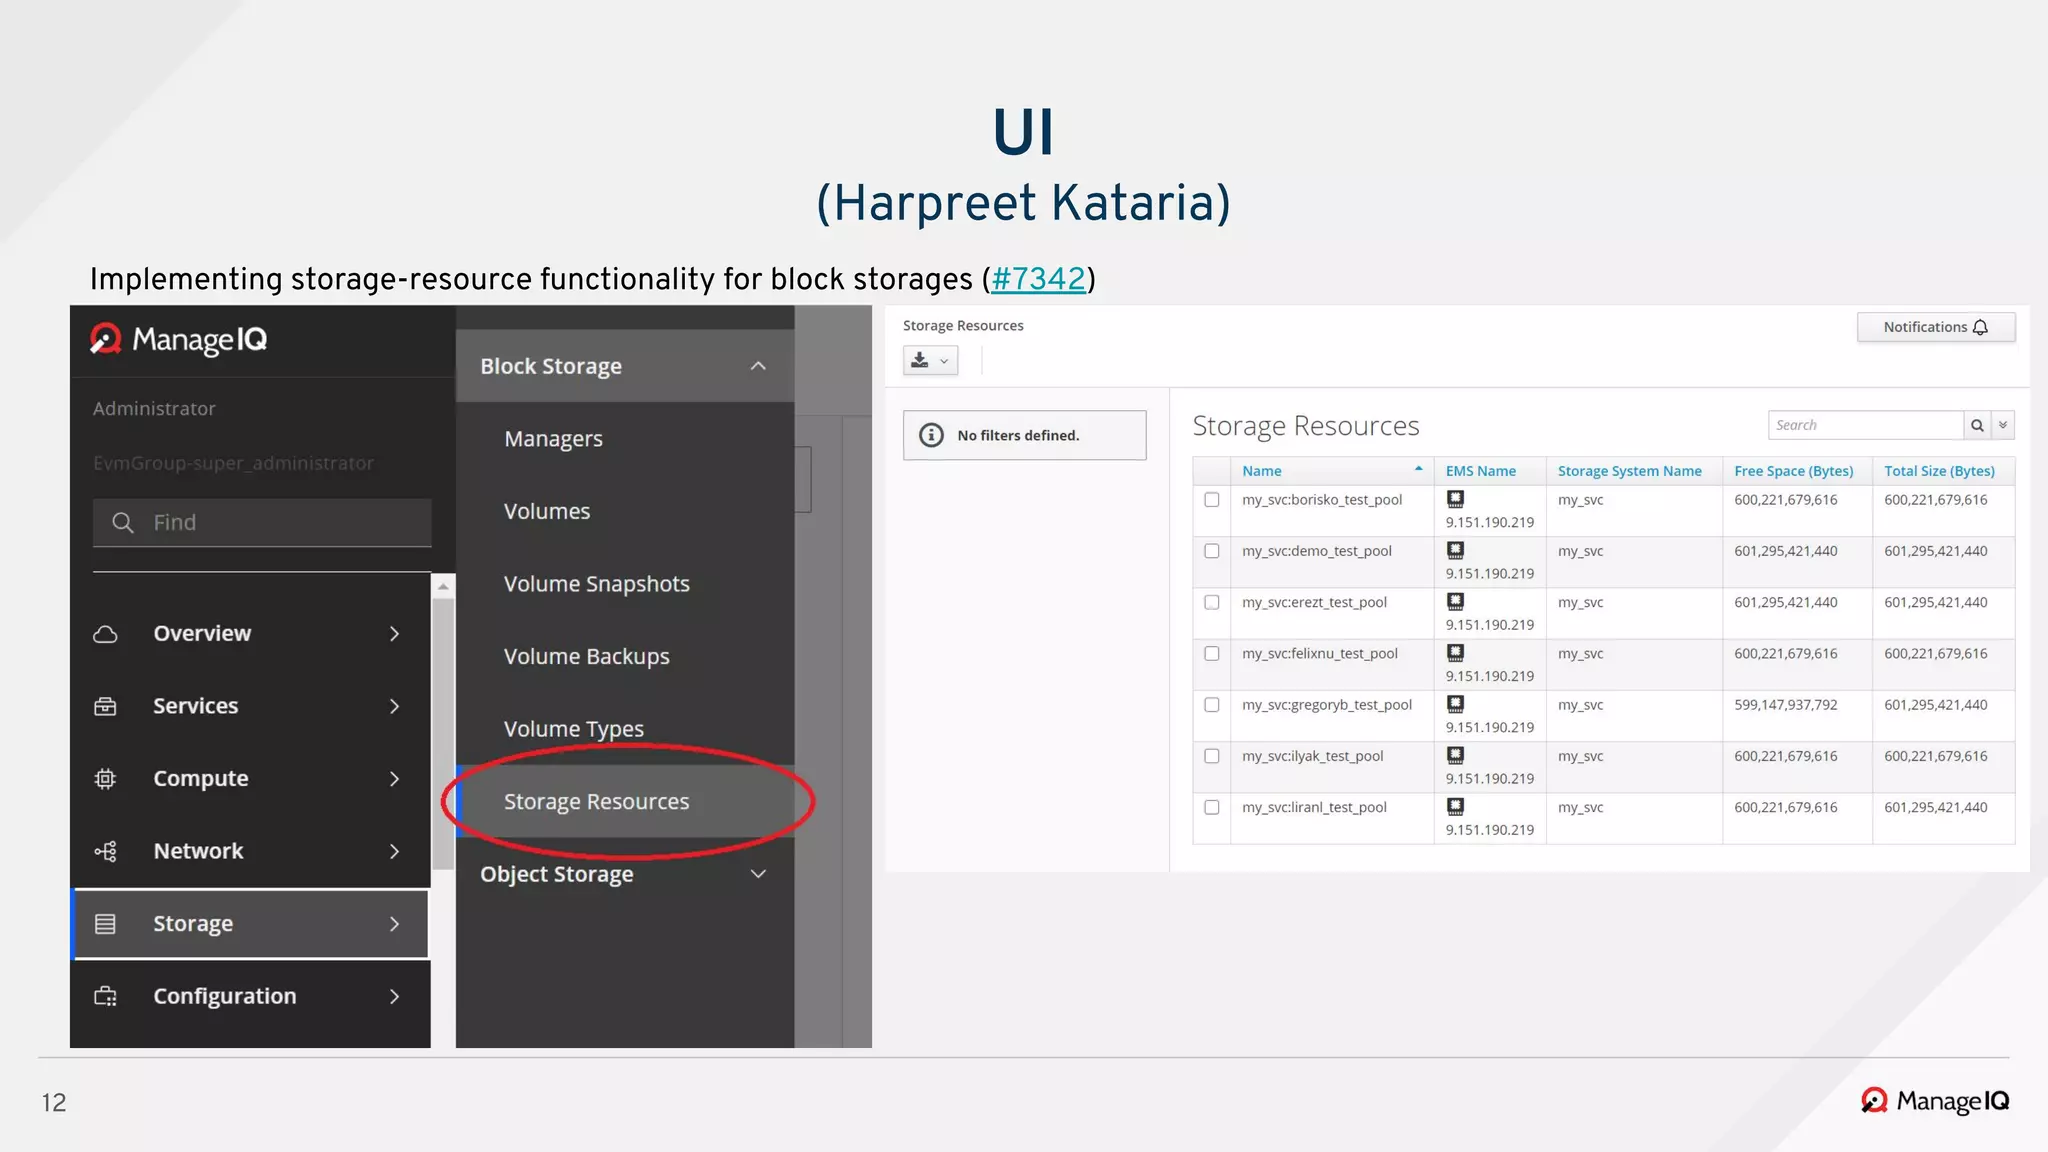
Task: Click the Services briefcase icon
Action: 105,706
